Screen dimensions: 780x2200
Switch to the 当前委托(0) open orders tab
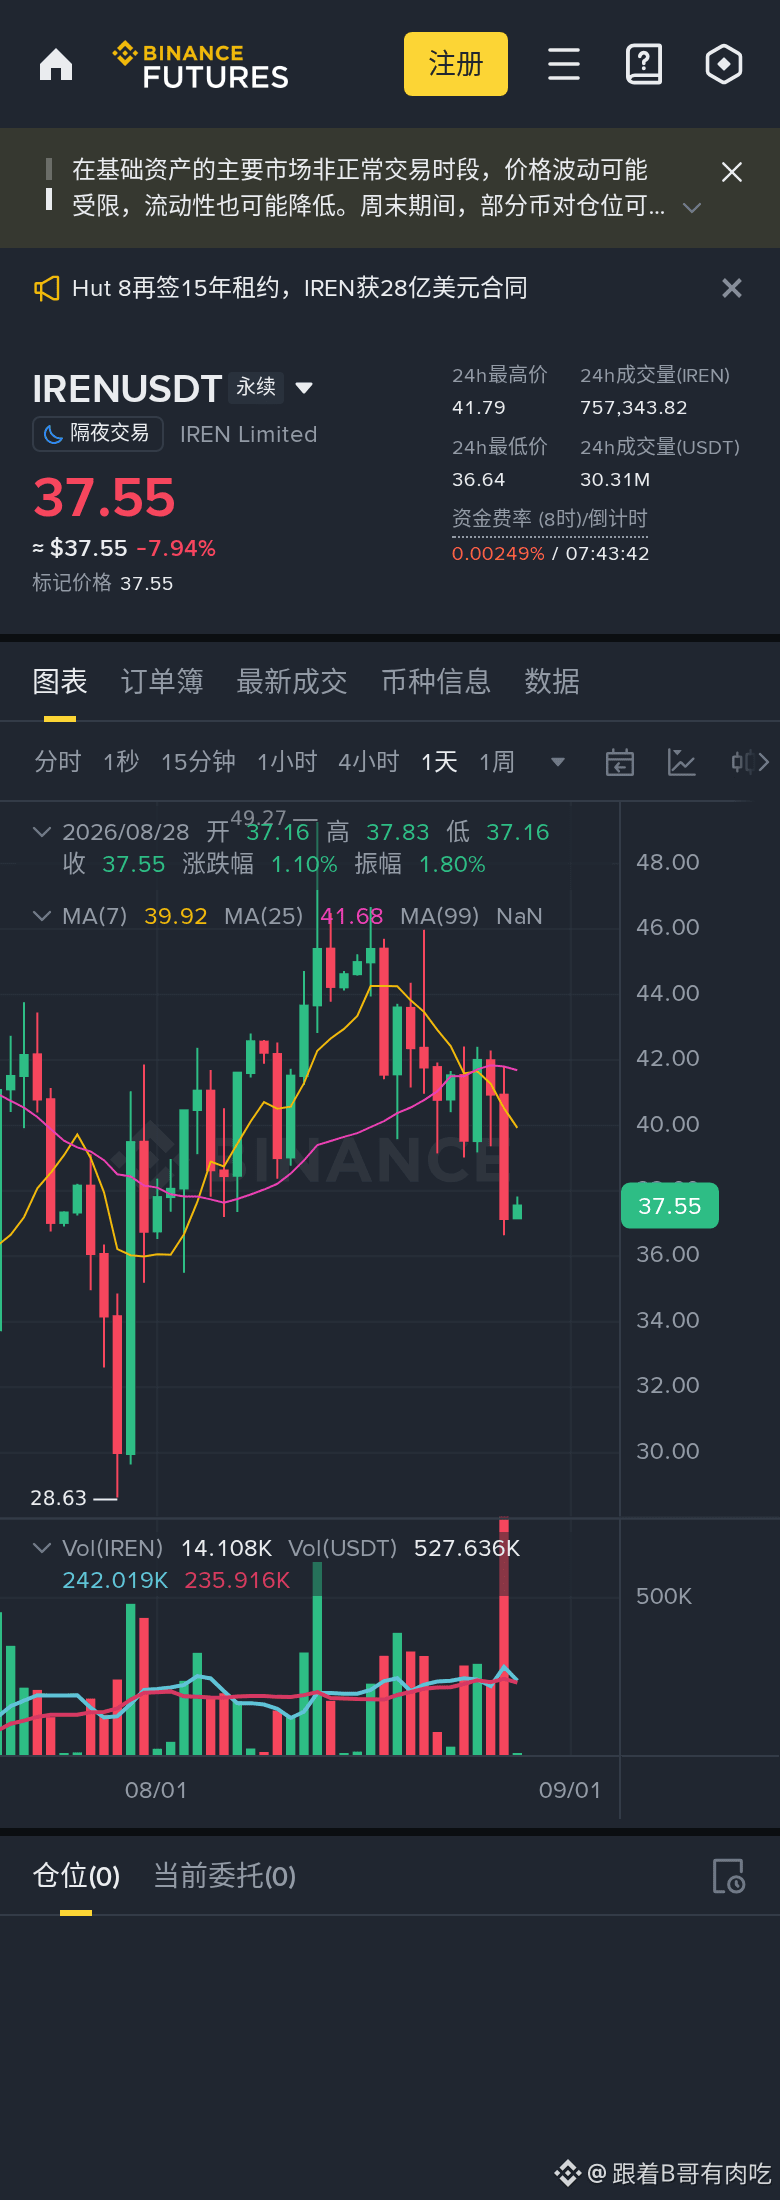tap(225, 1876)
